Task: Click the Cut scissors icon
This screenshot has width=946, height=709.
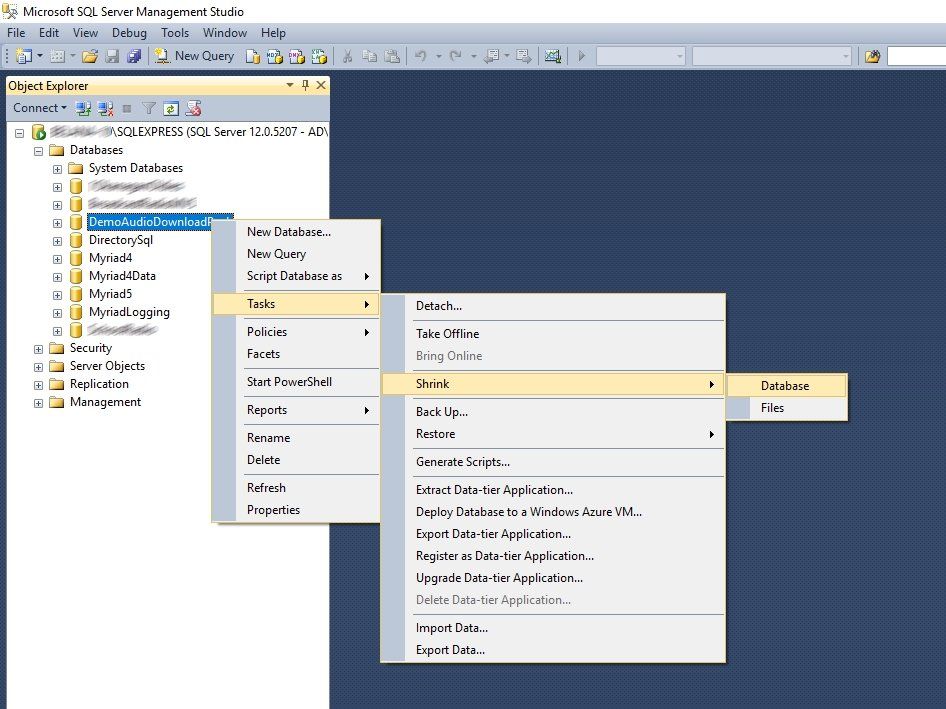Action: pyautogui.click(x=348, y=56)
